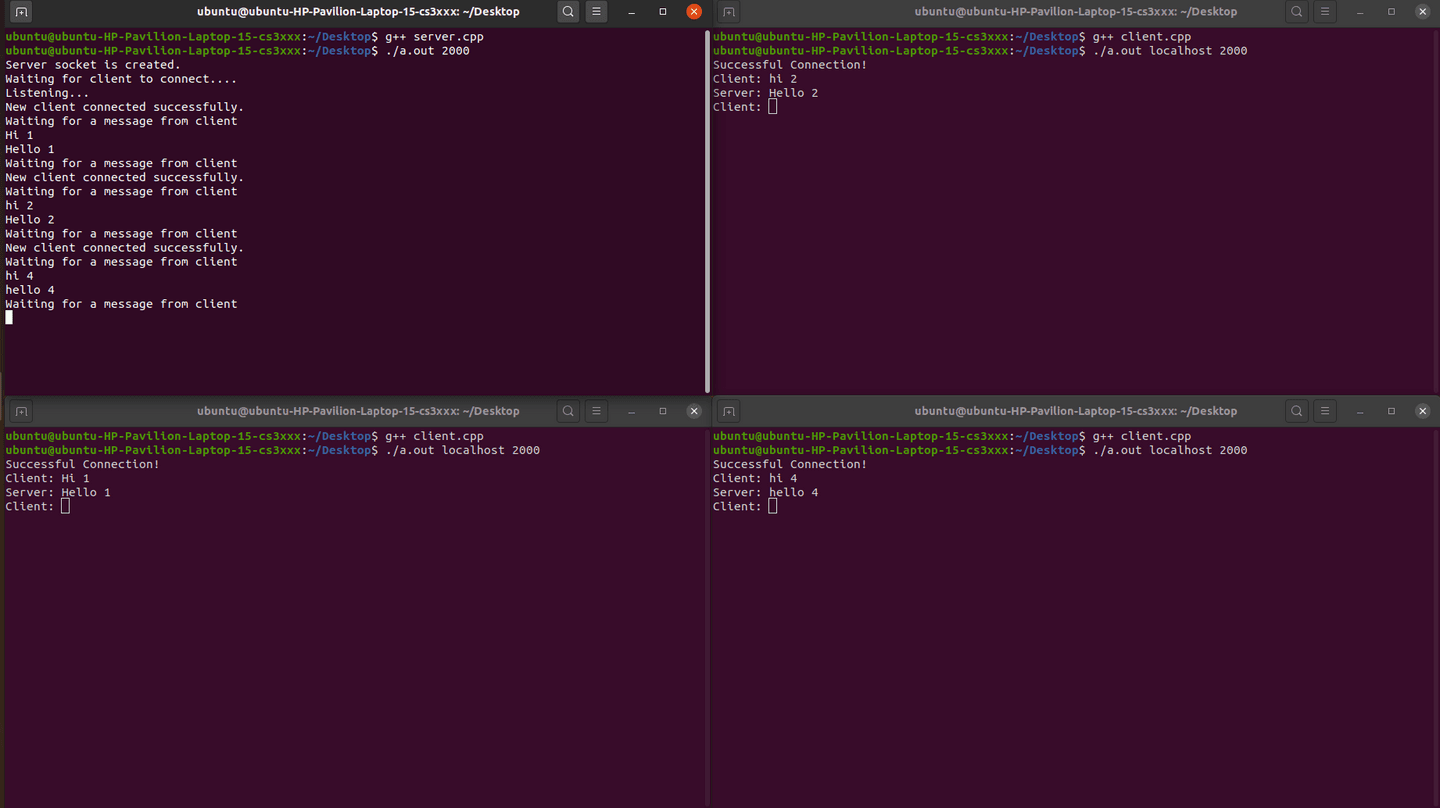The height and width of the screenshot is (808, 1440).
Task: Minimize the 'hi 4' client terminal
Action: [x=1359, y=411]
